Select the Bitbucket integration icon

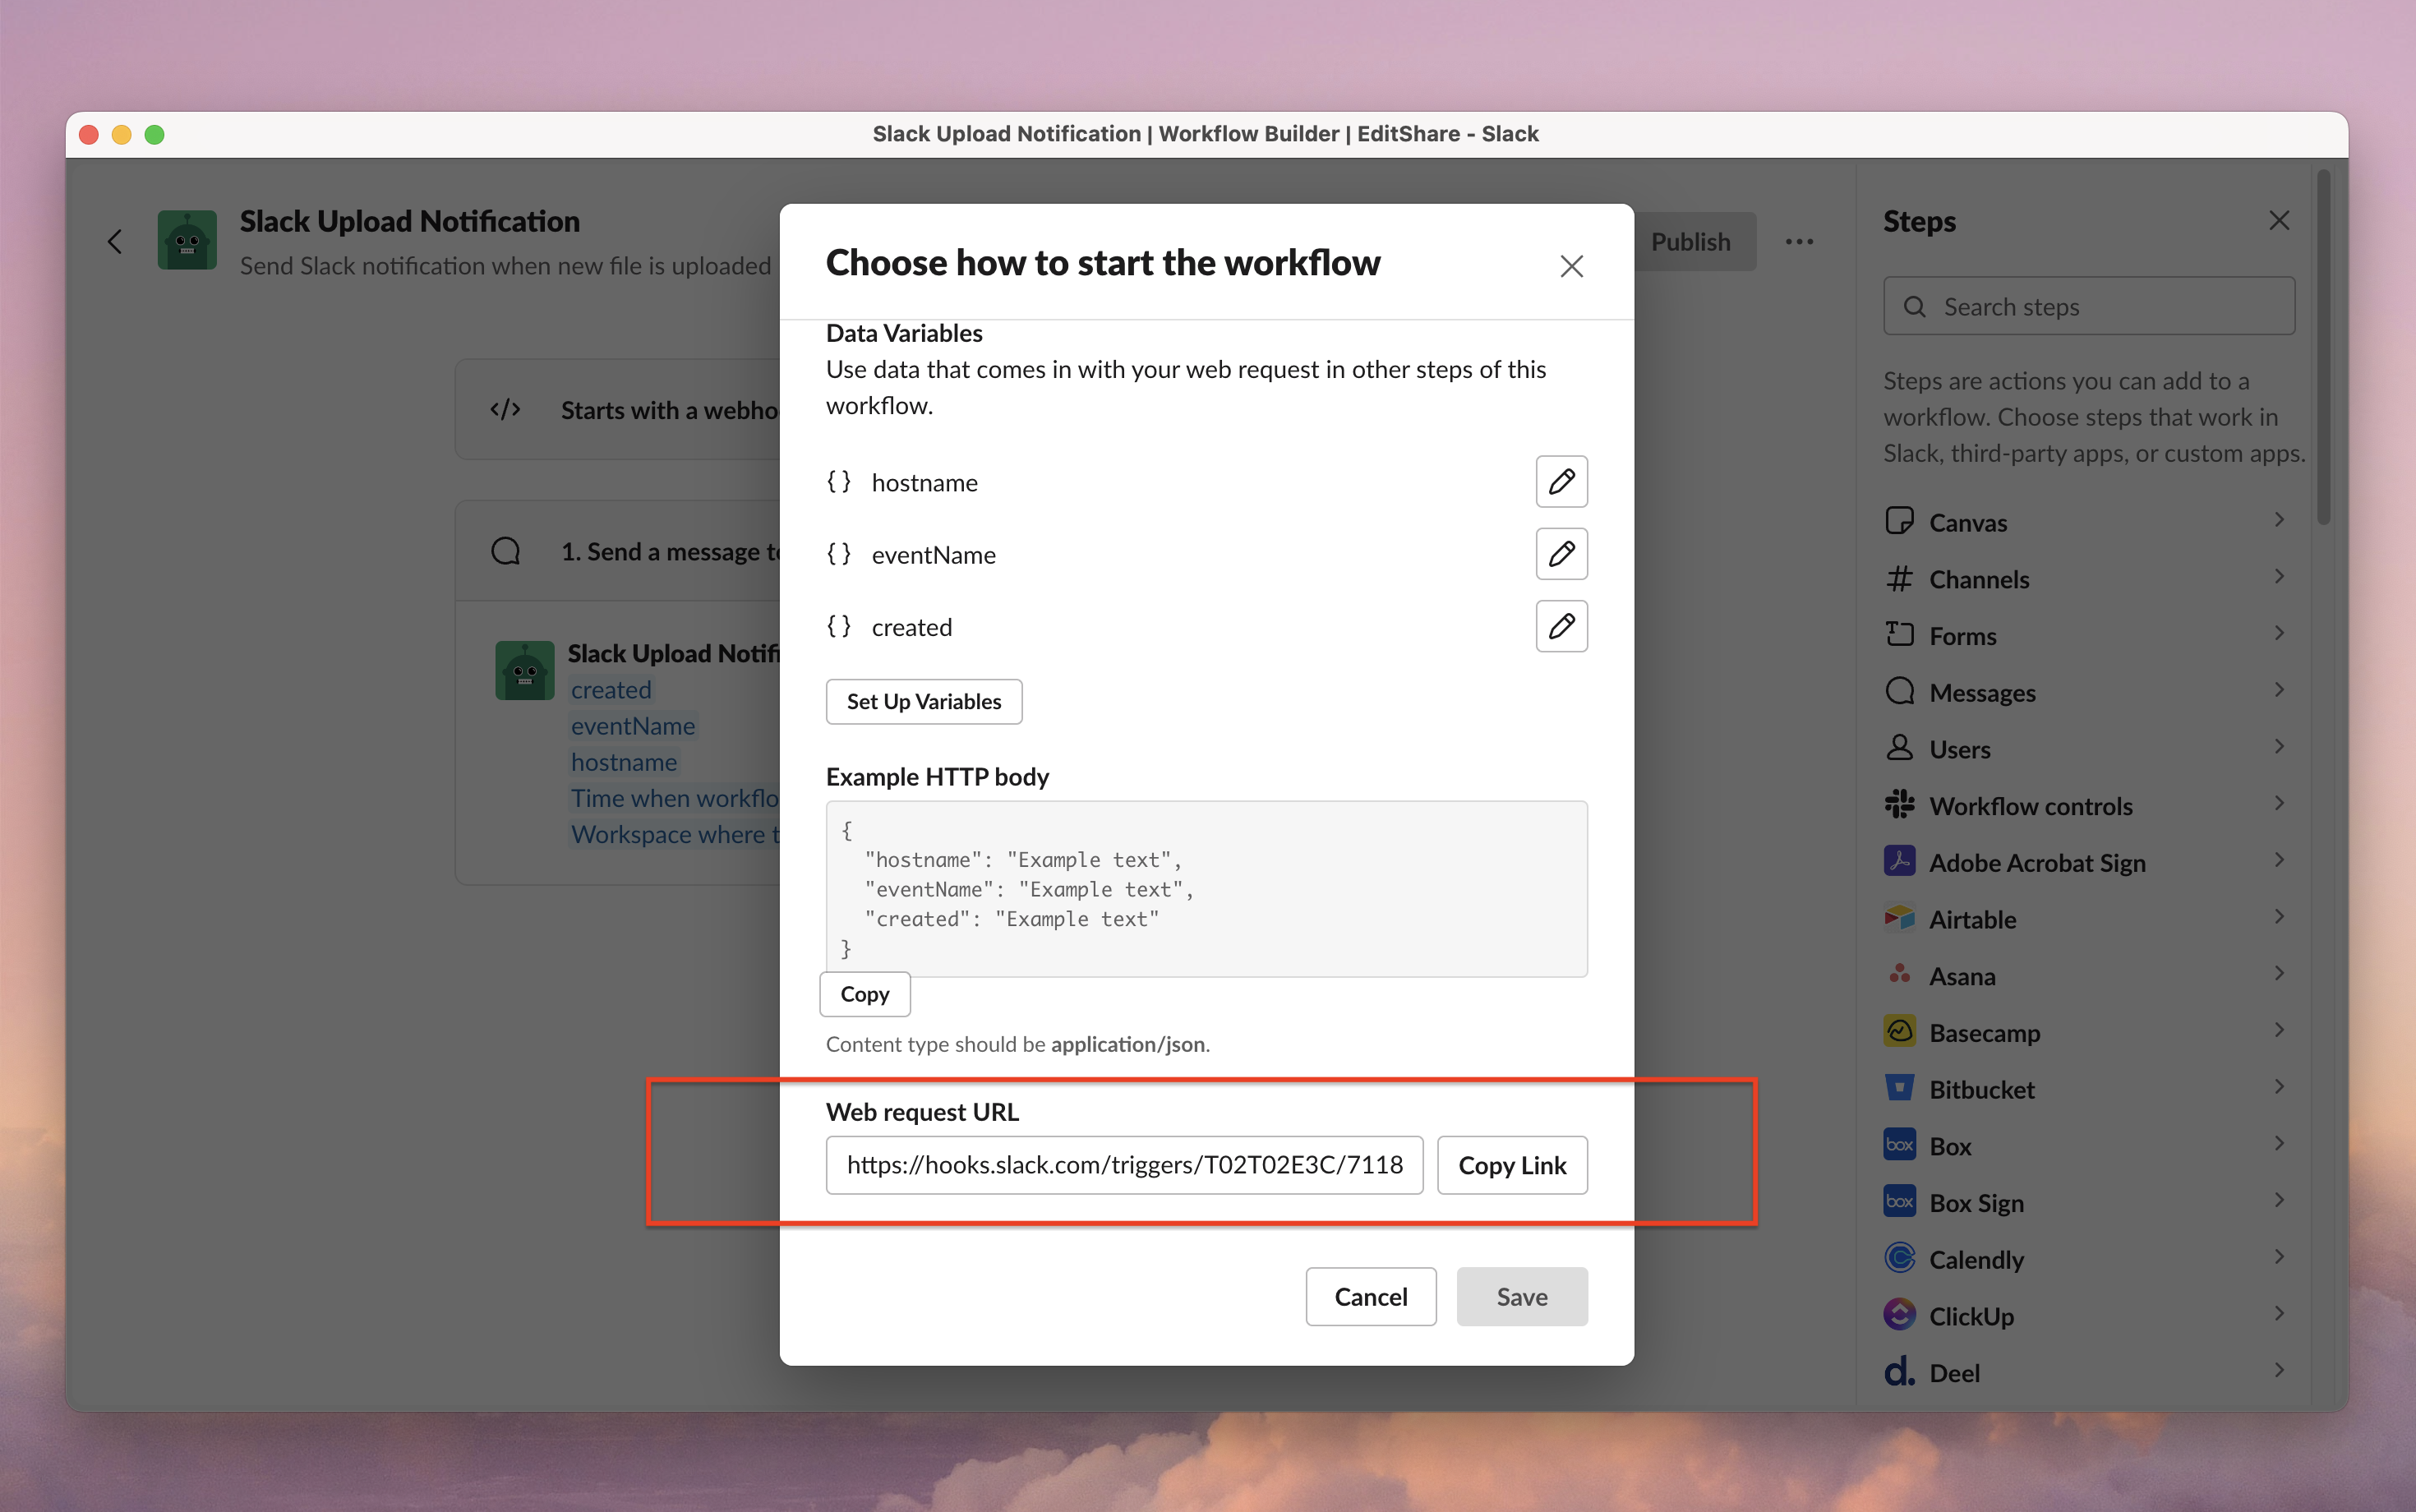pyautogui.click(x=1899, y=1088)
